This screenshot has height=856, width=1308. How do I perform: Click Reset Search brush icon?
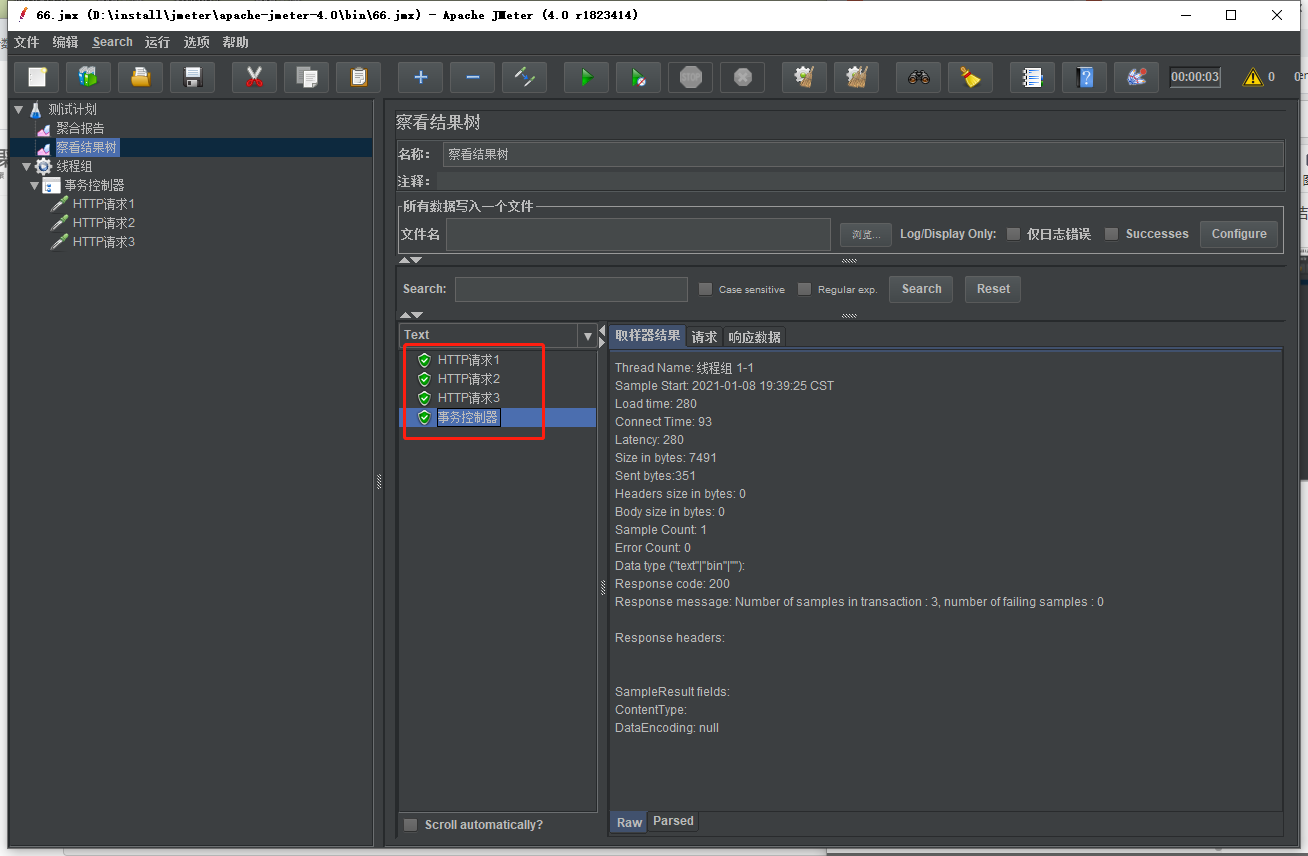(x=970, y=77)
